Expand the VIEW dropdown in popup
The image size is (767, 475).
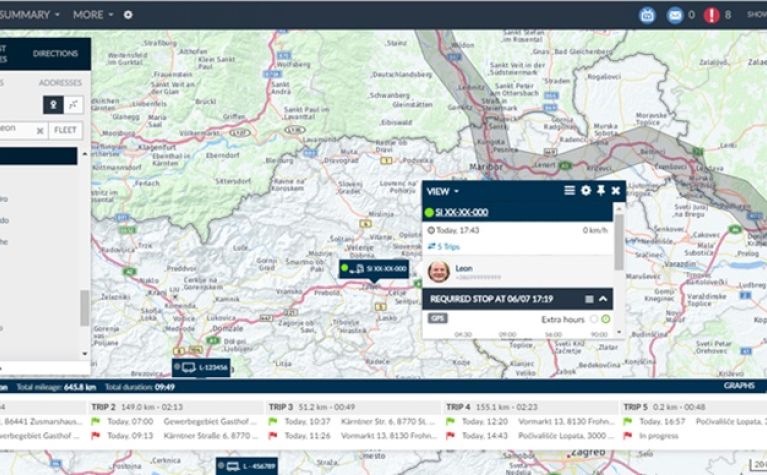pos(443,191)
